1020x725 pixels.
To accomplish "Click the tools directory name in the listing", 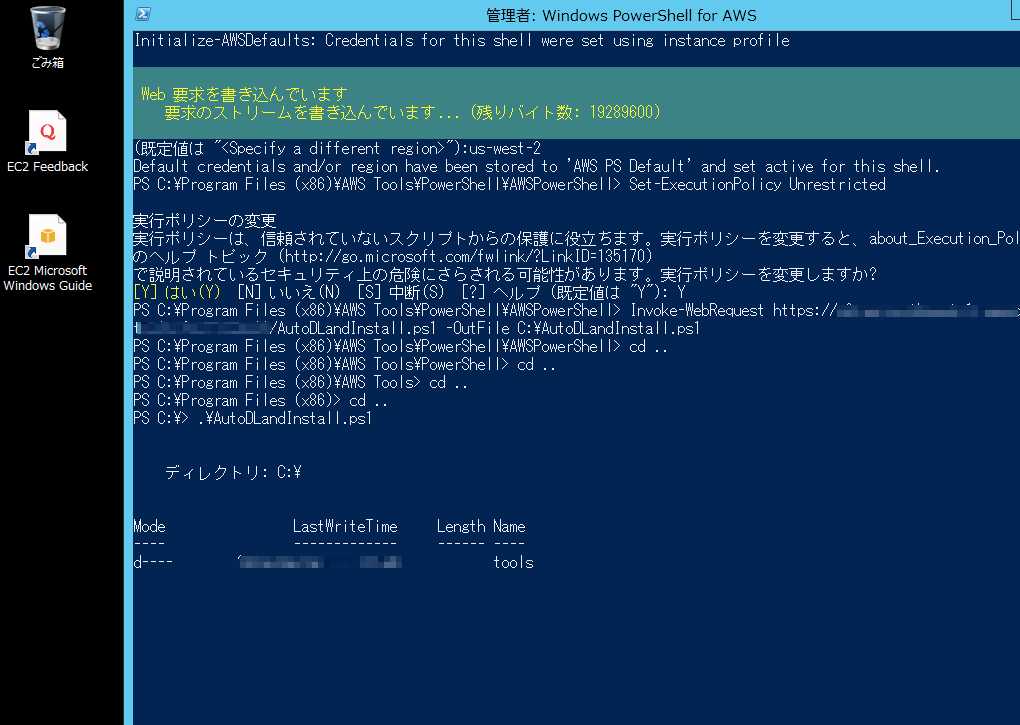I will pyautogui.click(x=513, y=562).
